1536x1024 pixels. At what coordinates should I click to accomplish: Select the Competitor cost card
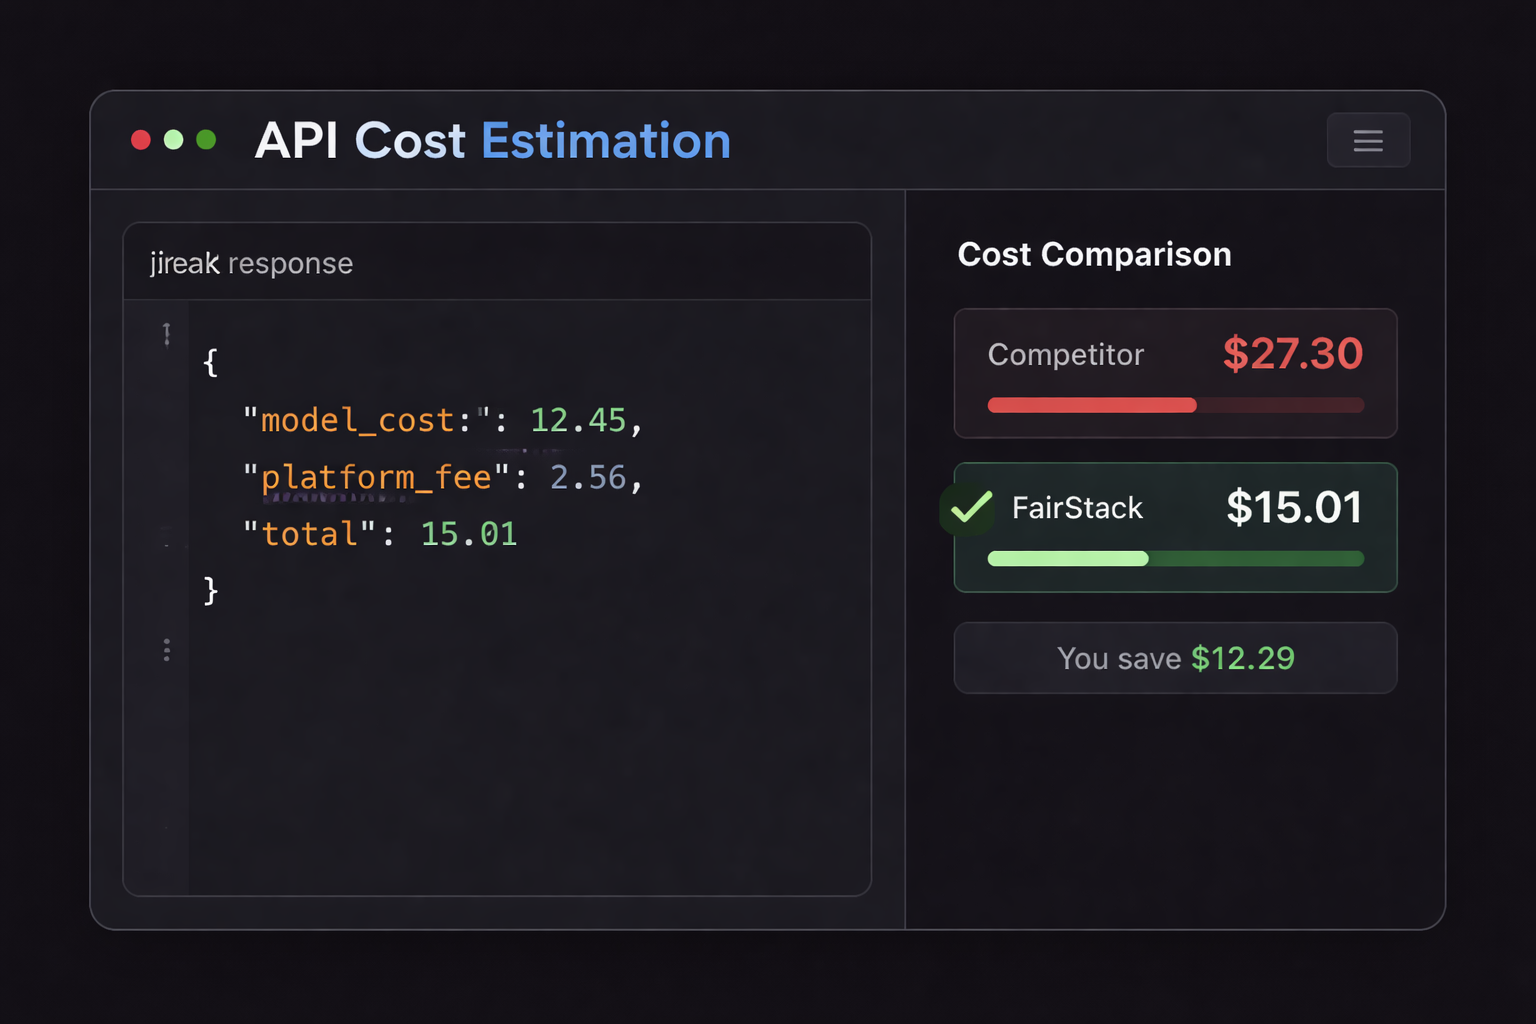[x=1175, y=373]
